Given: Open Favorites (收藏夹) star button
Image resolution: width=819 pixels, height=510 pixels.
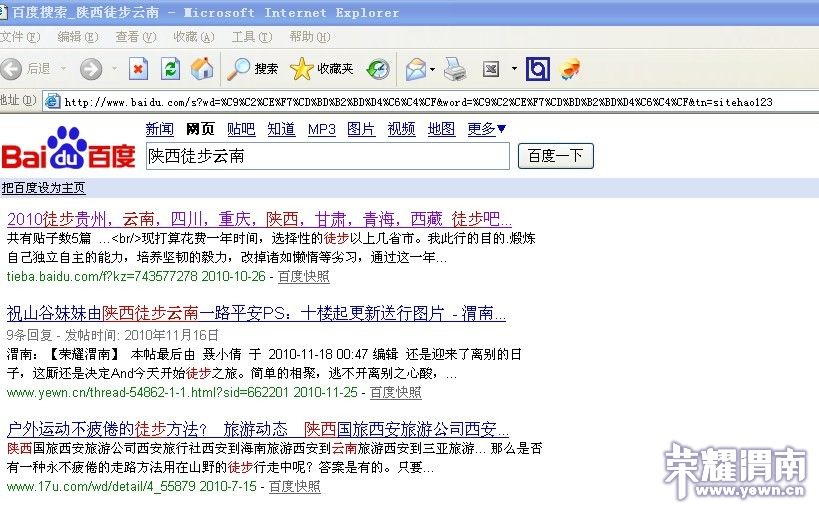Looking at the screenshot, I should click(x=322, y=69).
